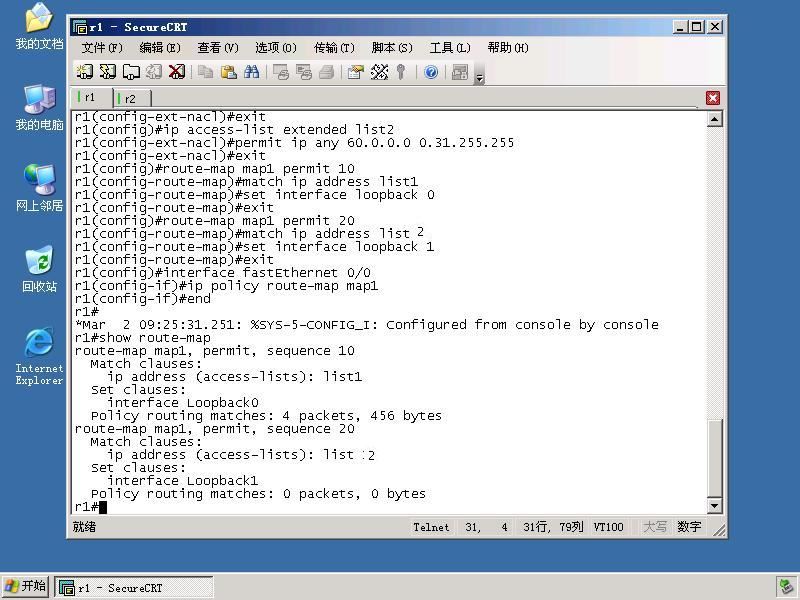Screen dimensions: 800x600
Task: Open the 传输(T) menu
Action: click(334, 48)
